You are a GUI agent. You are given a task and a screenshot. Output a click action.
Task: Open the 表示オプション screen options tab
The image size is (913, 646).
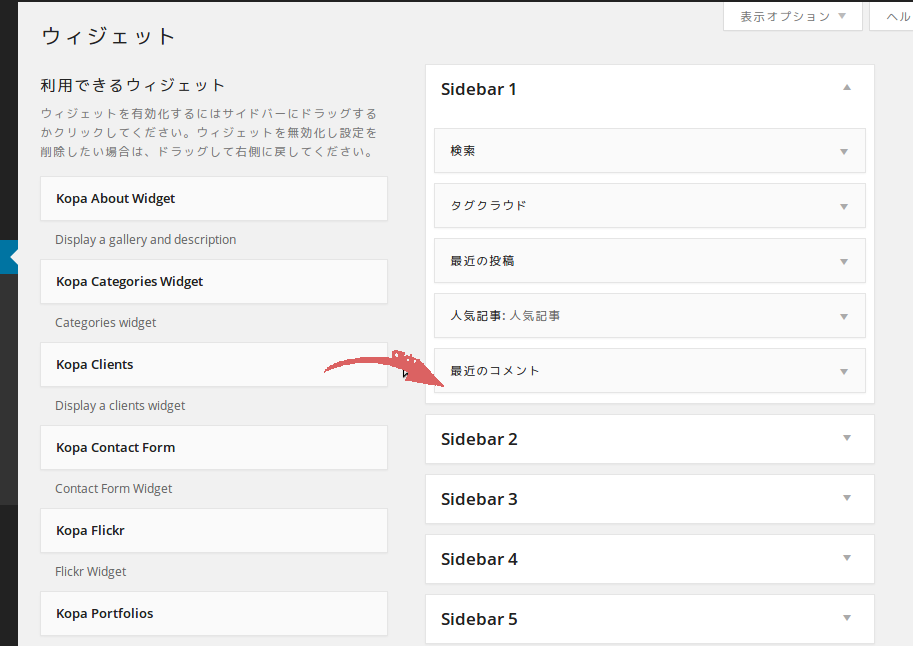click(792, 16)
